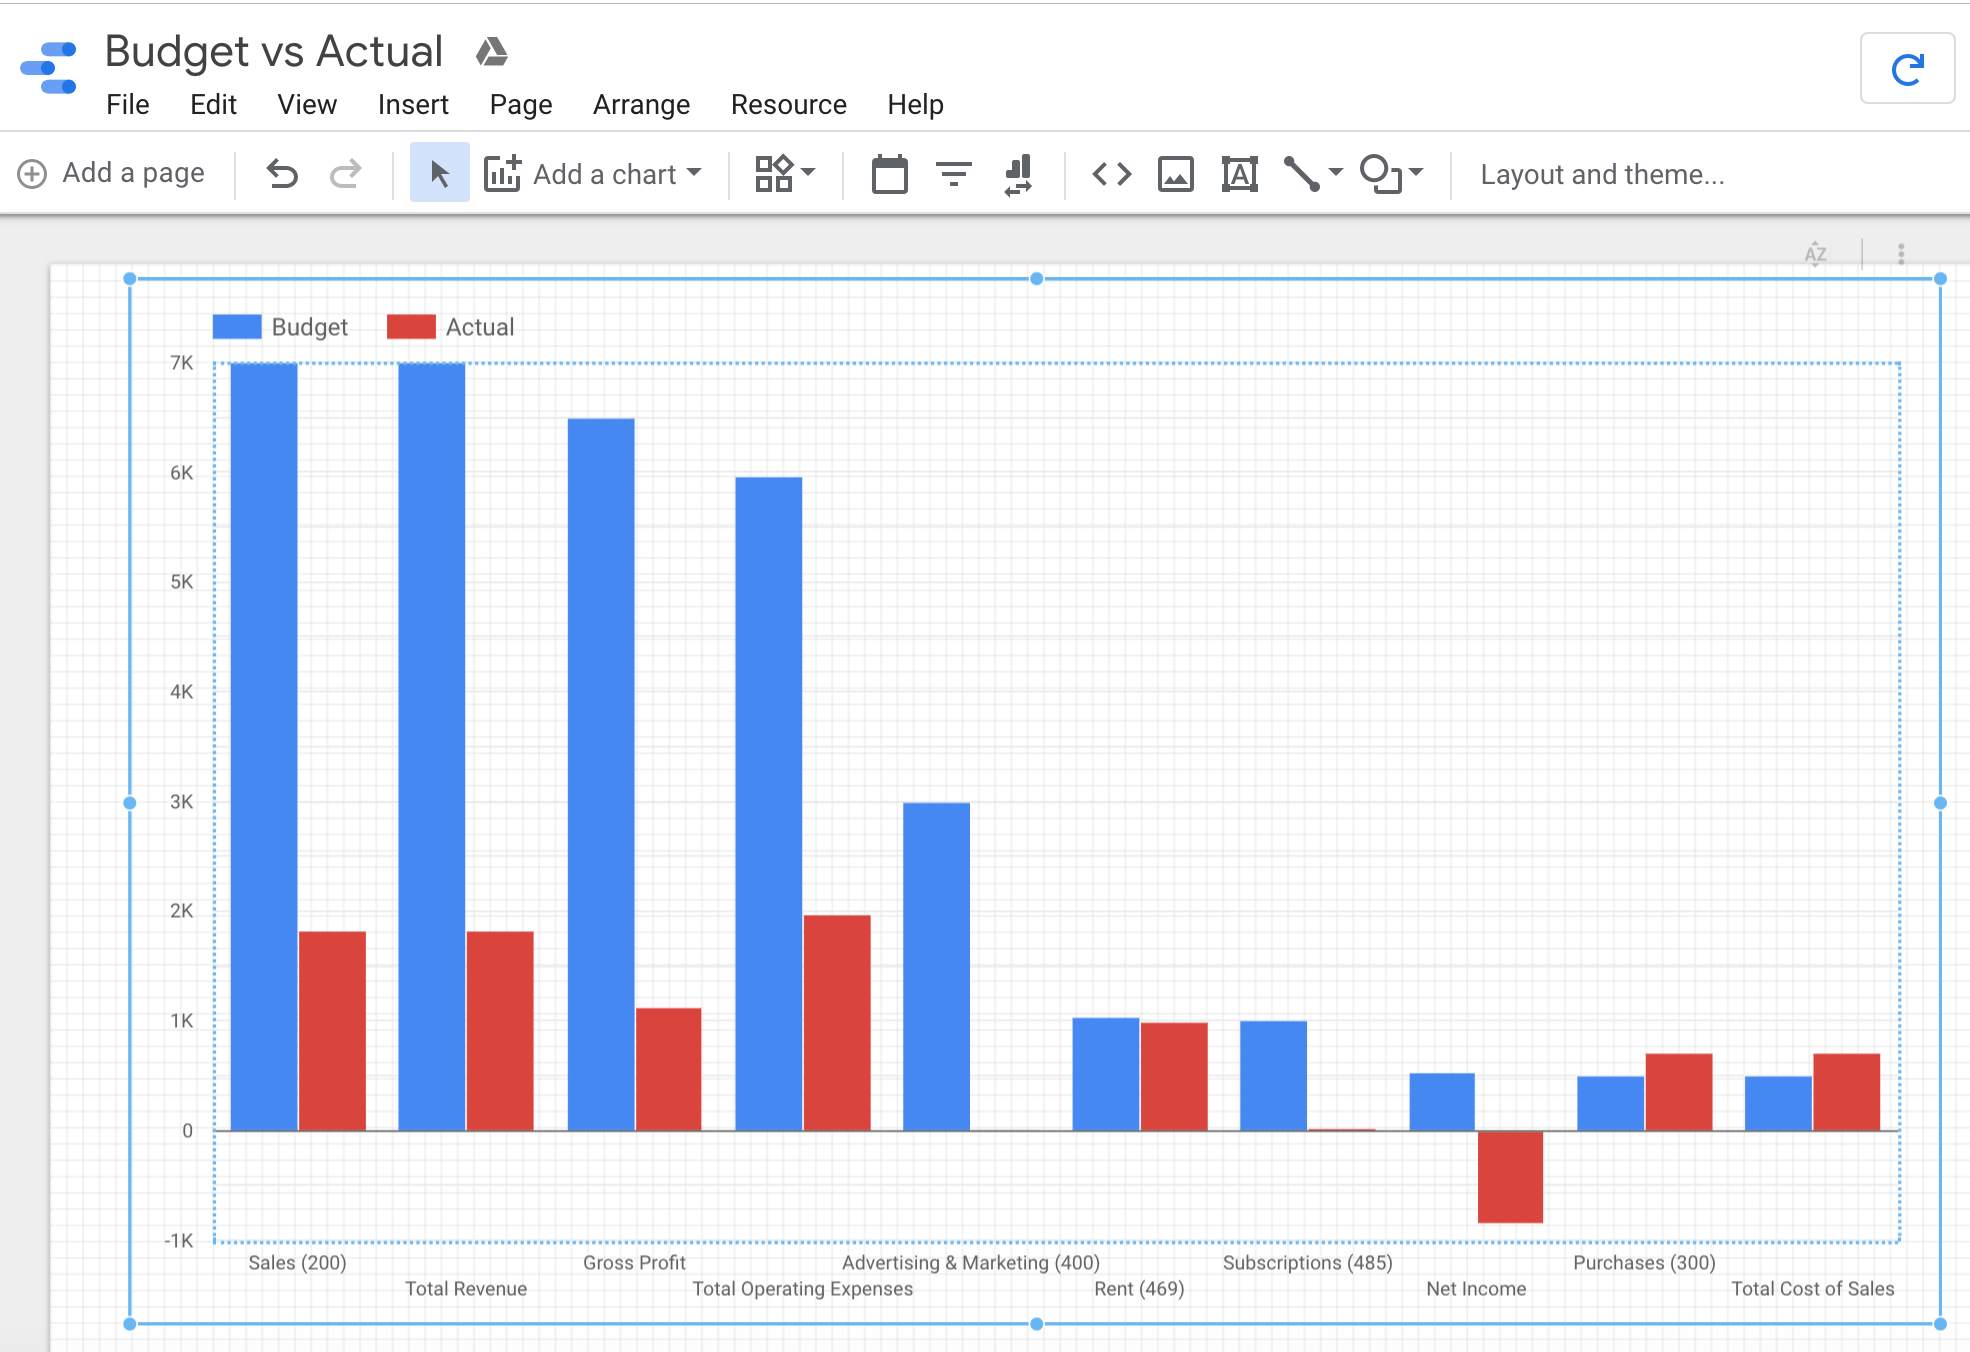The image size is (1970, 1352).
Task: Redo the last action
Action: tap(345, 174)
